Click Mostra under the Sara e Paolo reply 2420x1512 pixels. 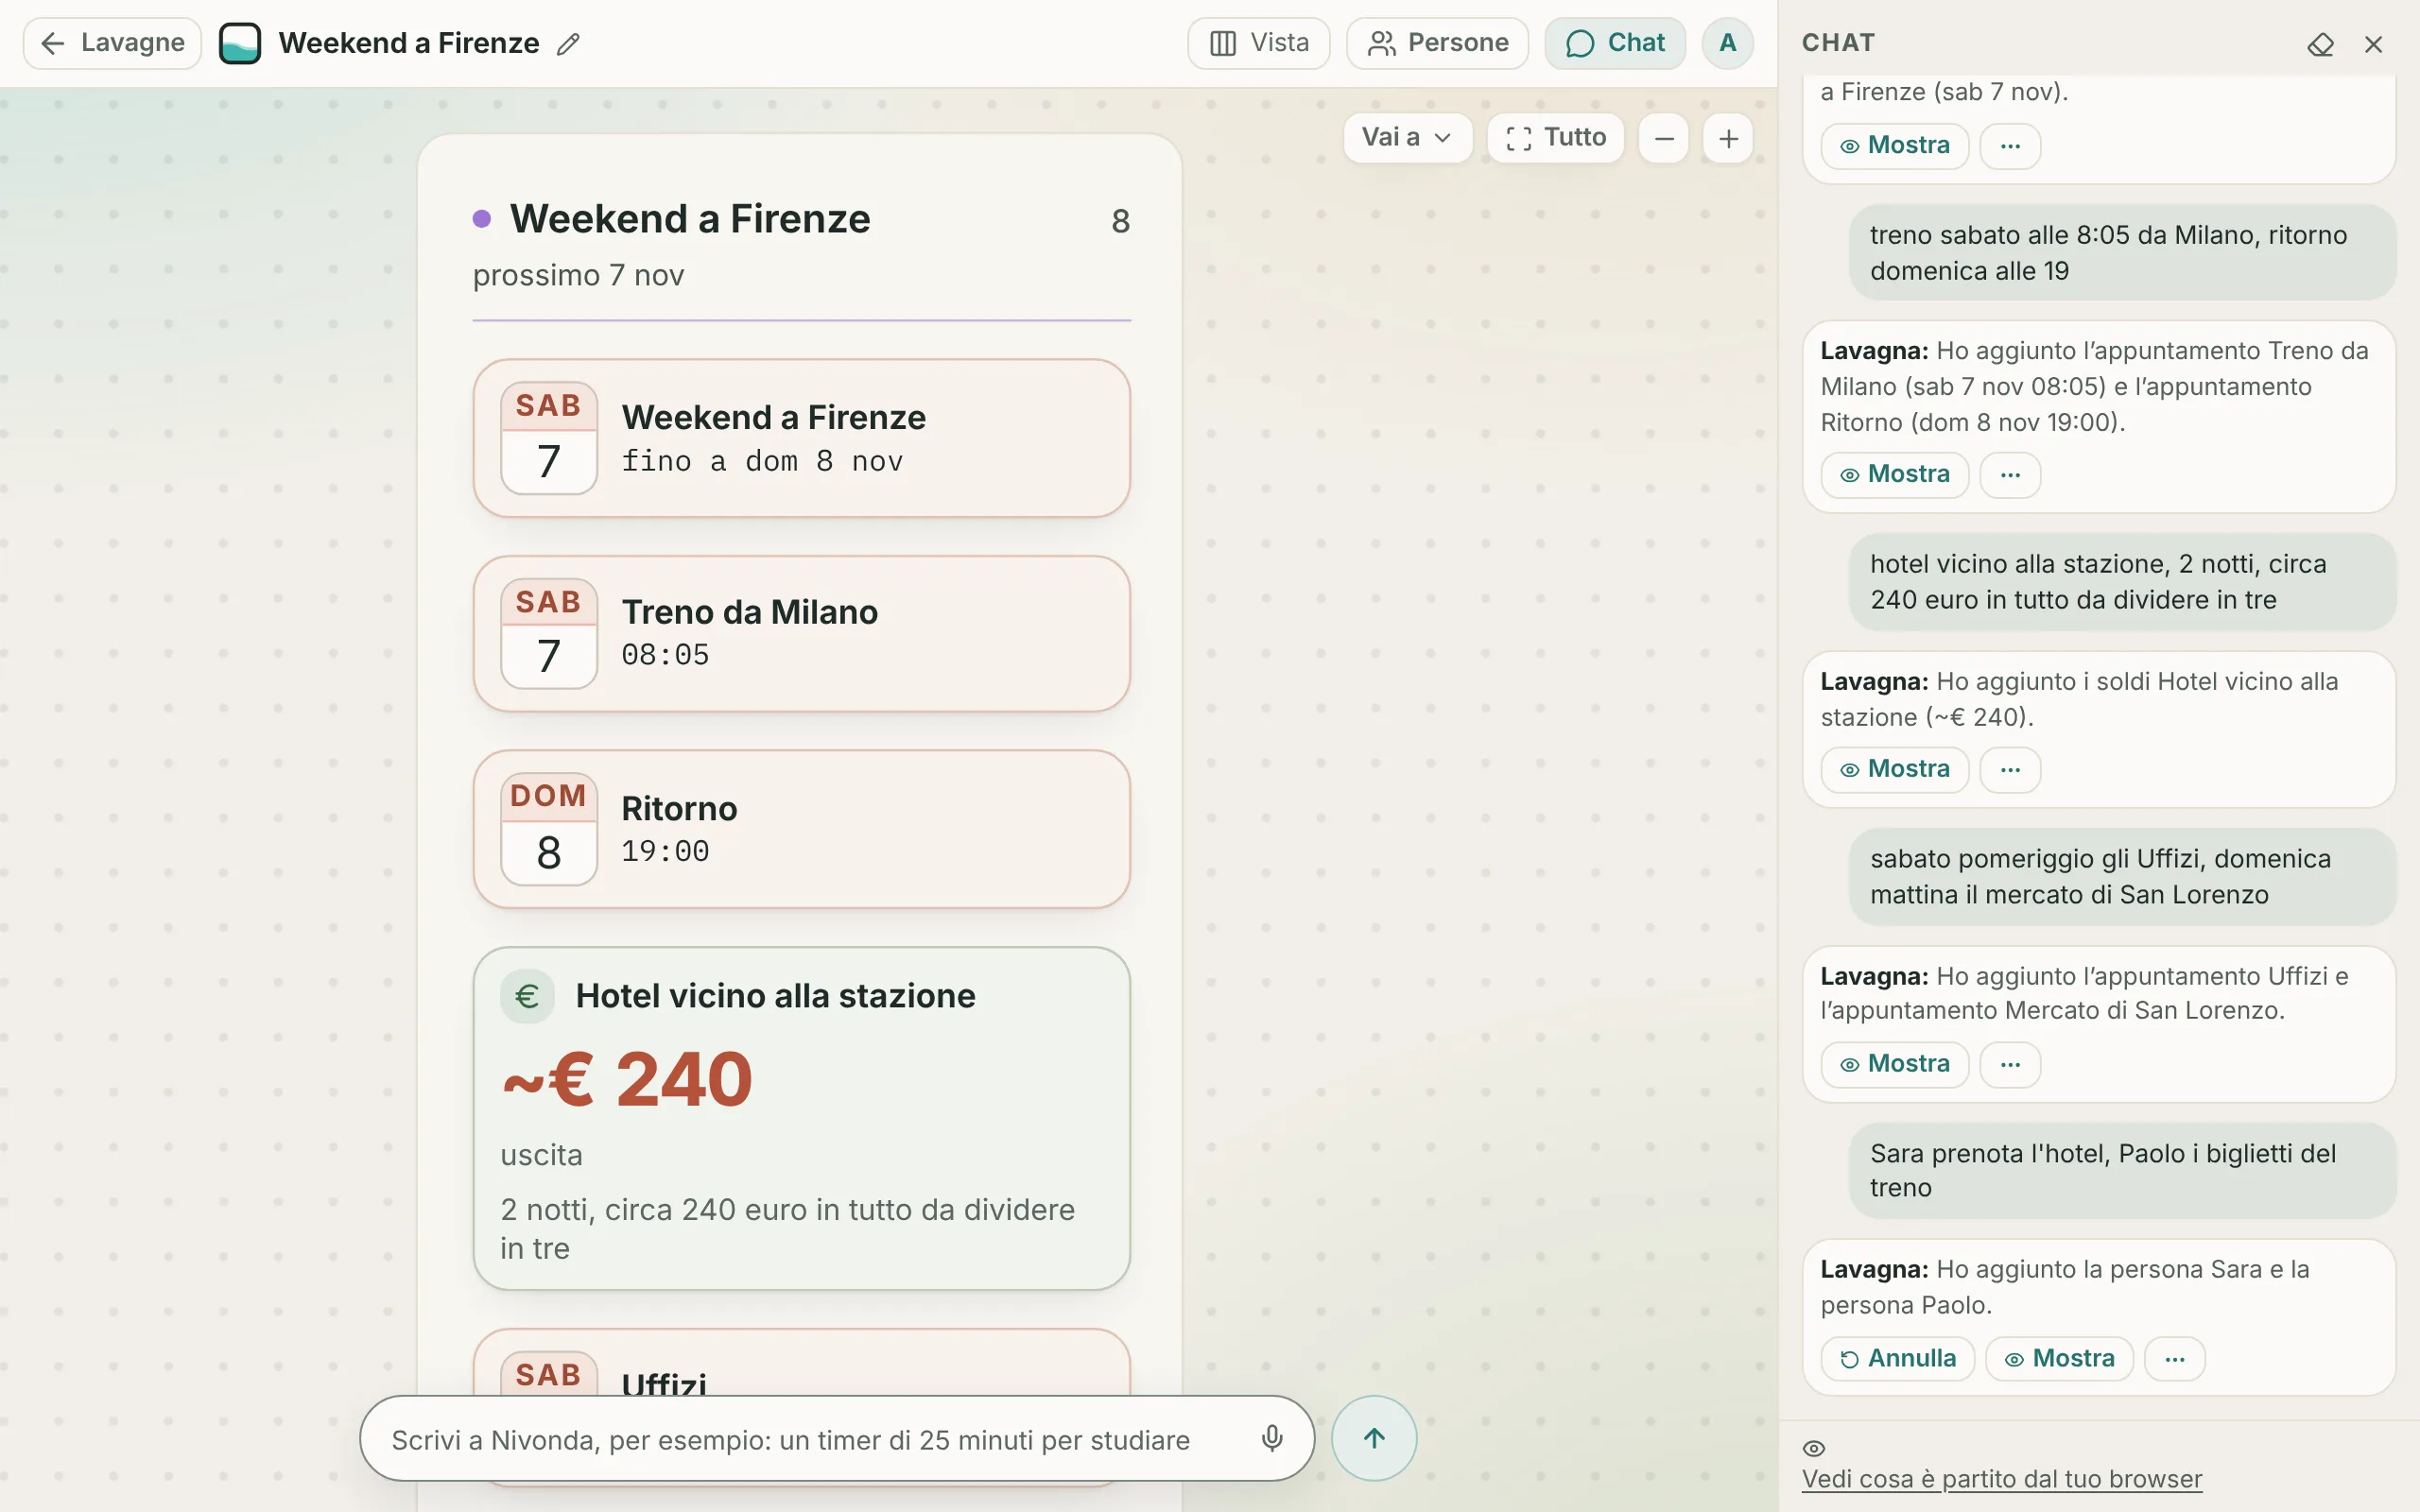2059,1359
